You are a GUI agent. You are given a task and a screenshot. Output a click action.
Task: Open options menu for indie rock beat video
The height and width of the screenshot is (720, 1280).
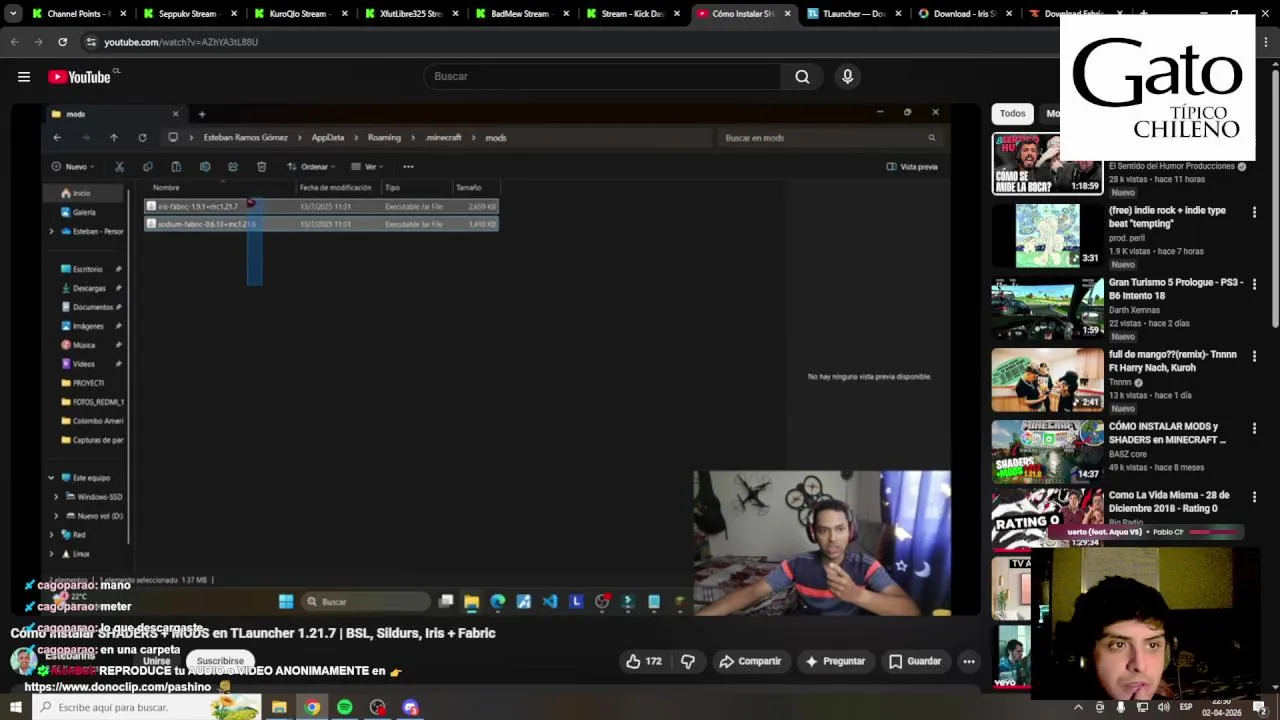(x=1254, y=212)
